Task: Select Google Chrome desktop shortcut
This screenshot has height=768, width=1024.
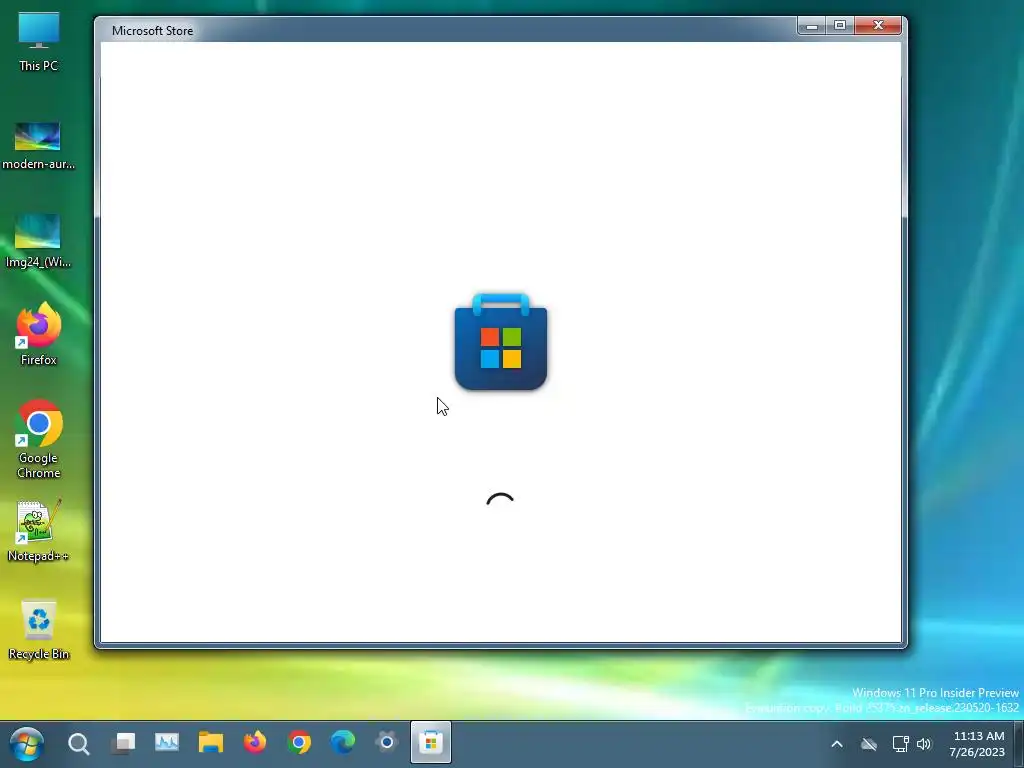Action: (x=39, y=439)
